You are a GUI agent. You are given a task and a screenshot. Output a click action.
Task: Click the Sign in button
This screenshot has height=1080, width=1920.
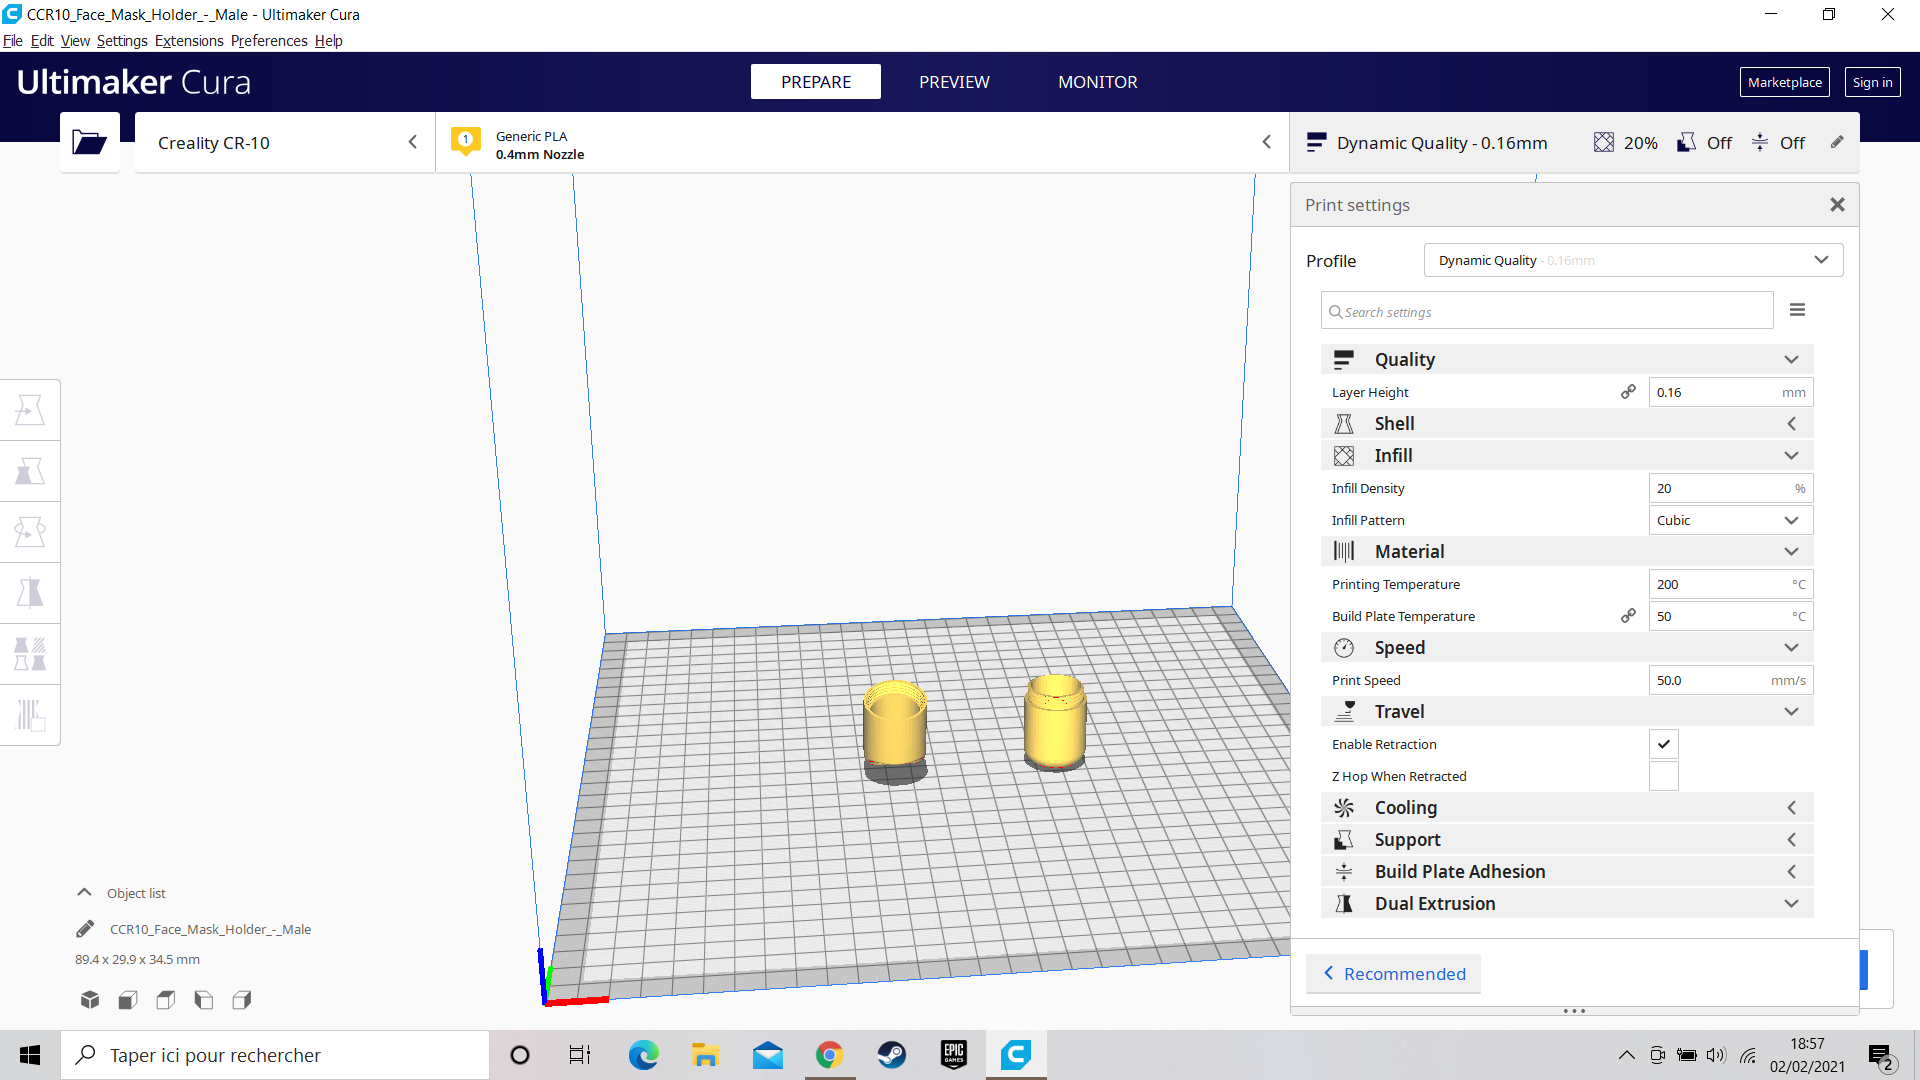(1872, 82)
